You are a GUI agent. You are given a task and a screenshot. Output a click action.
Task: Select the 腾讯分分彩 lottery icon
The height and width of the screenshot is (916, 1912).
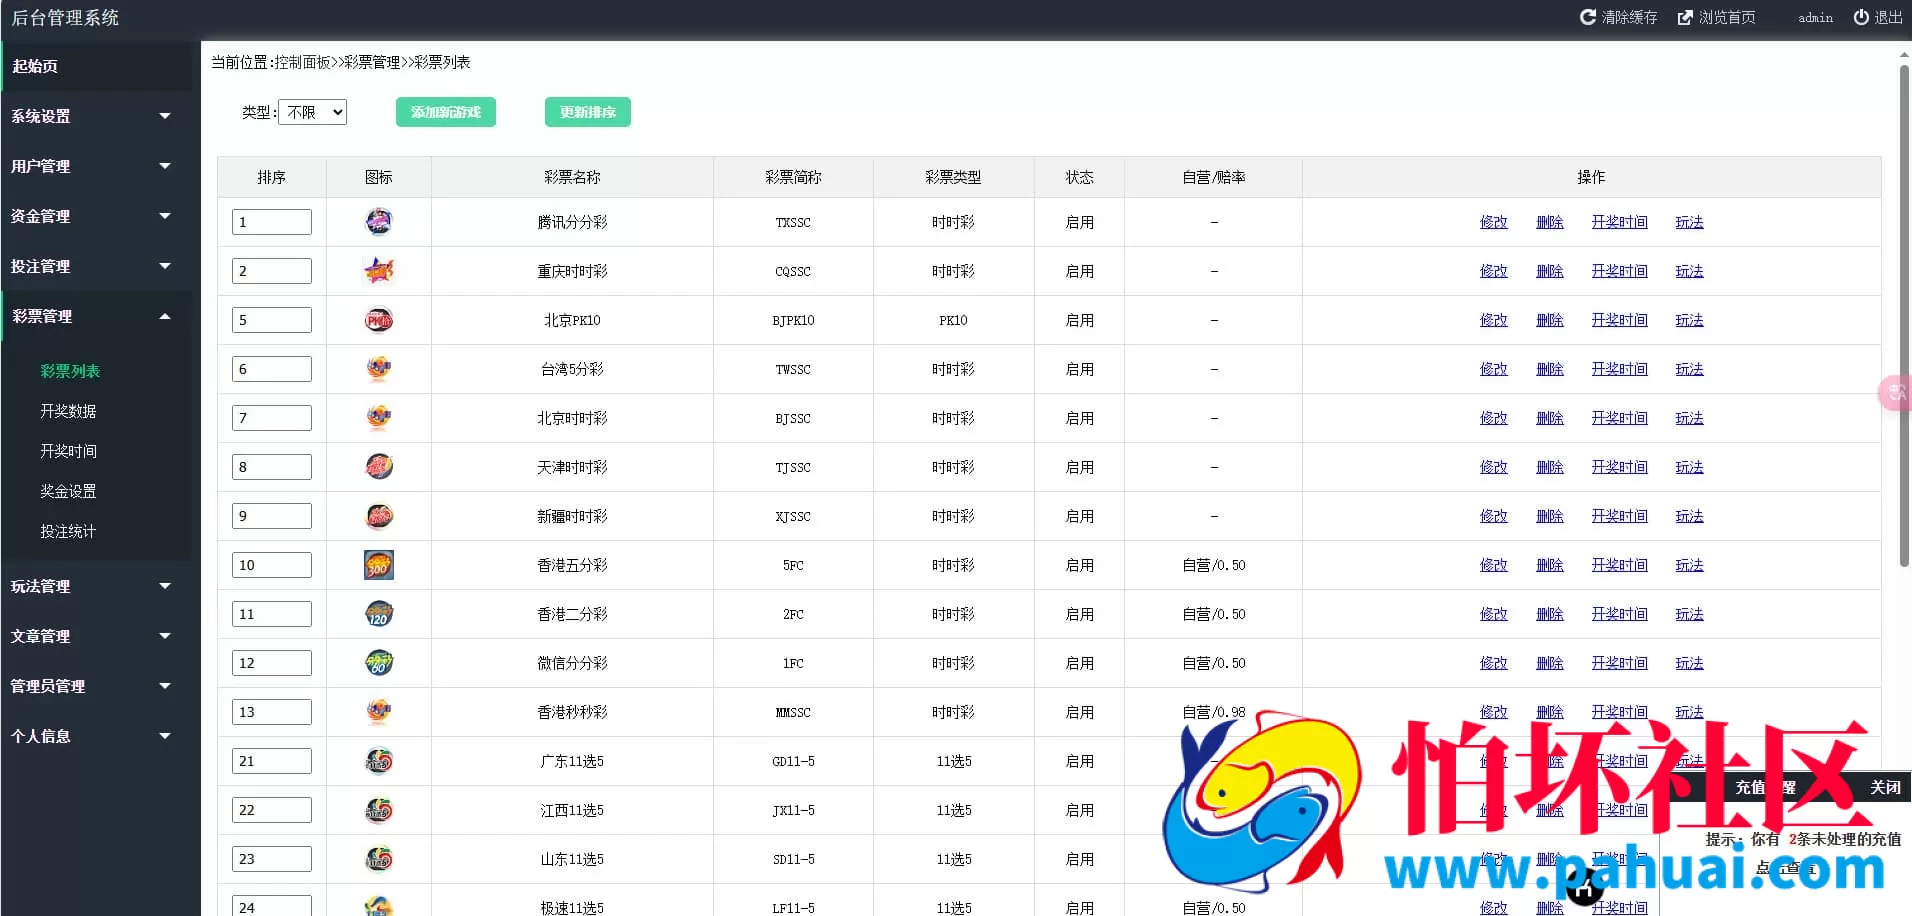(x=379, y=221)
